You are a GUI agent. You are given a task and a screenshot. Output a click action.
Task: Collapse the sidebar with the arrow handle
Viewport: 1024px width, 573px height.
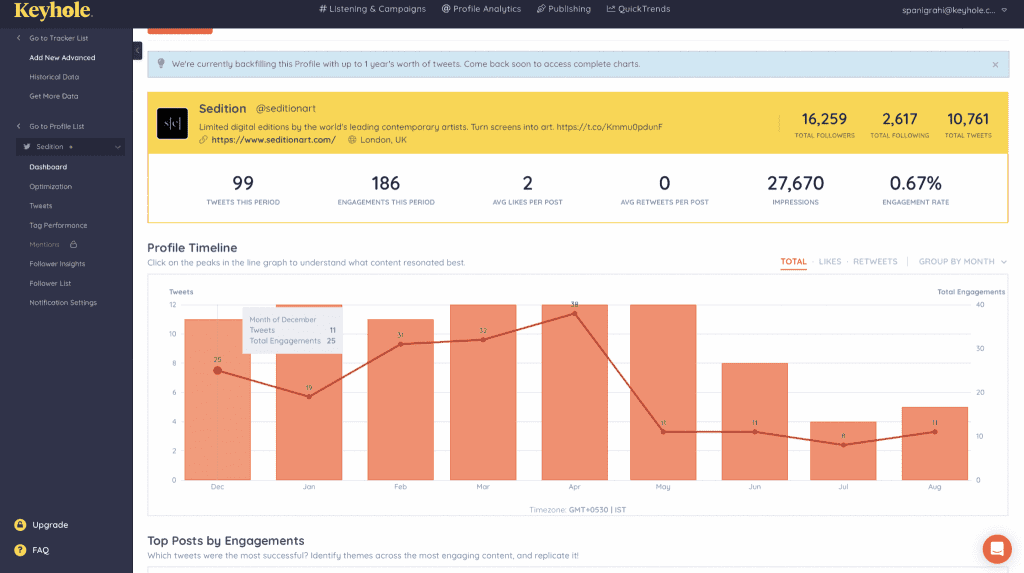click(x=137, y=50)
